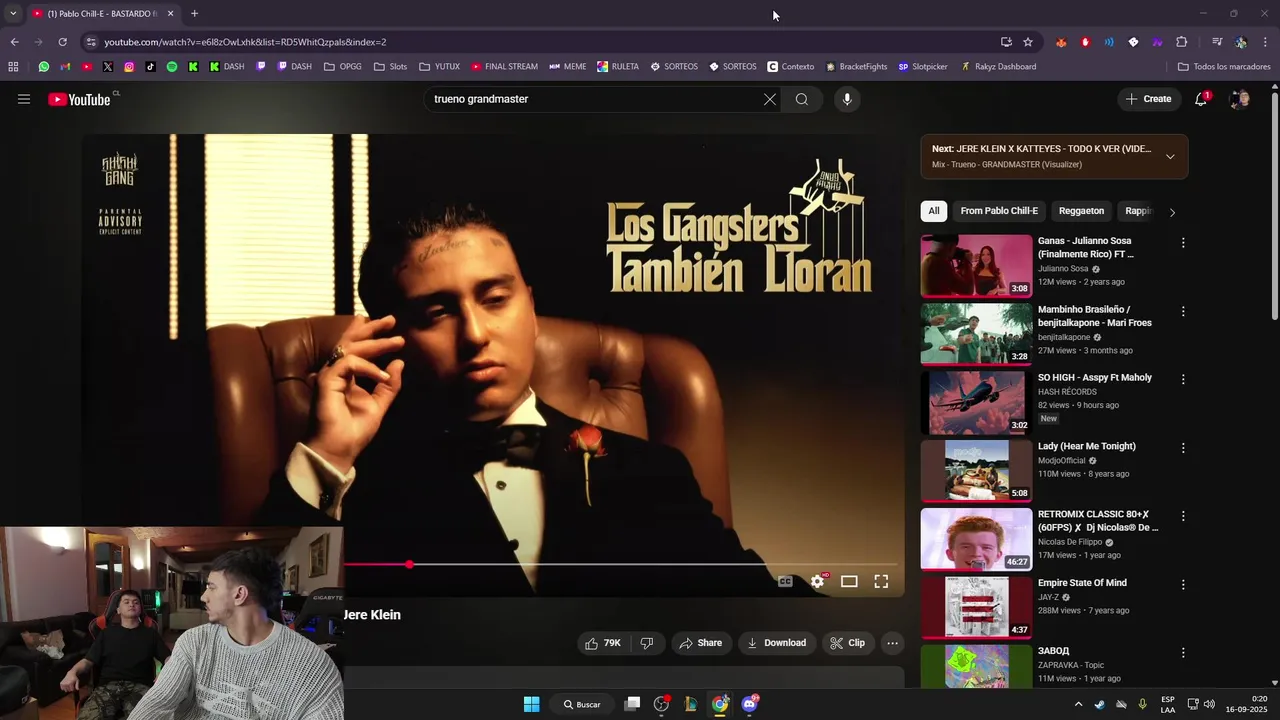Play the Ganas - Julianno Sosa thumbnail
This screenshot has width=1280, height=720.
pyautogui.click(x=976, y=266)
